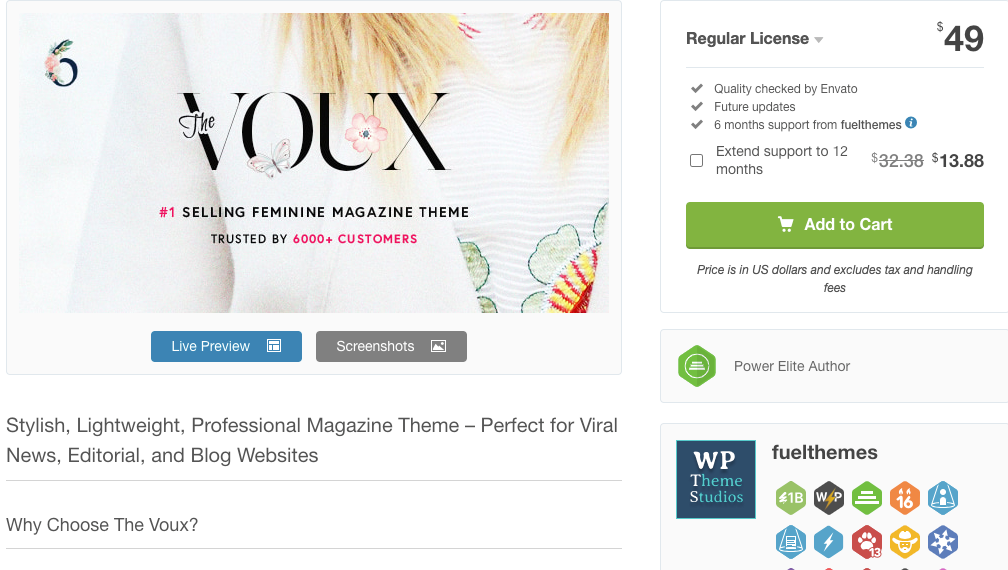Enable Extend support to 12 months checkbox

pyautogui.click(x=696, y=161)
